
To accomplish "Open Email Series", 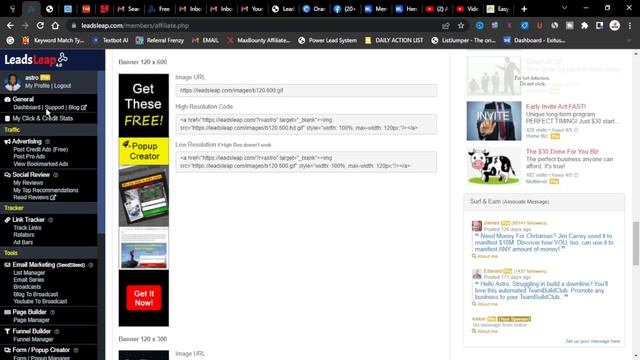I will click(29, 280).
